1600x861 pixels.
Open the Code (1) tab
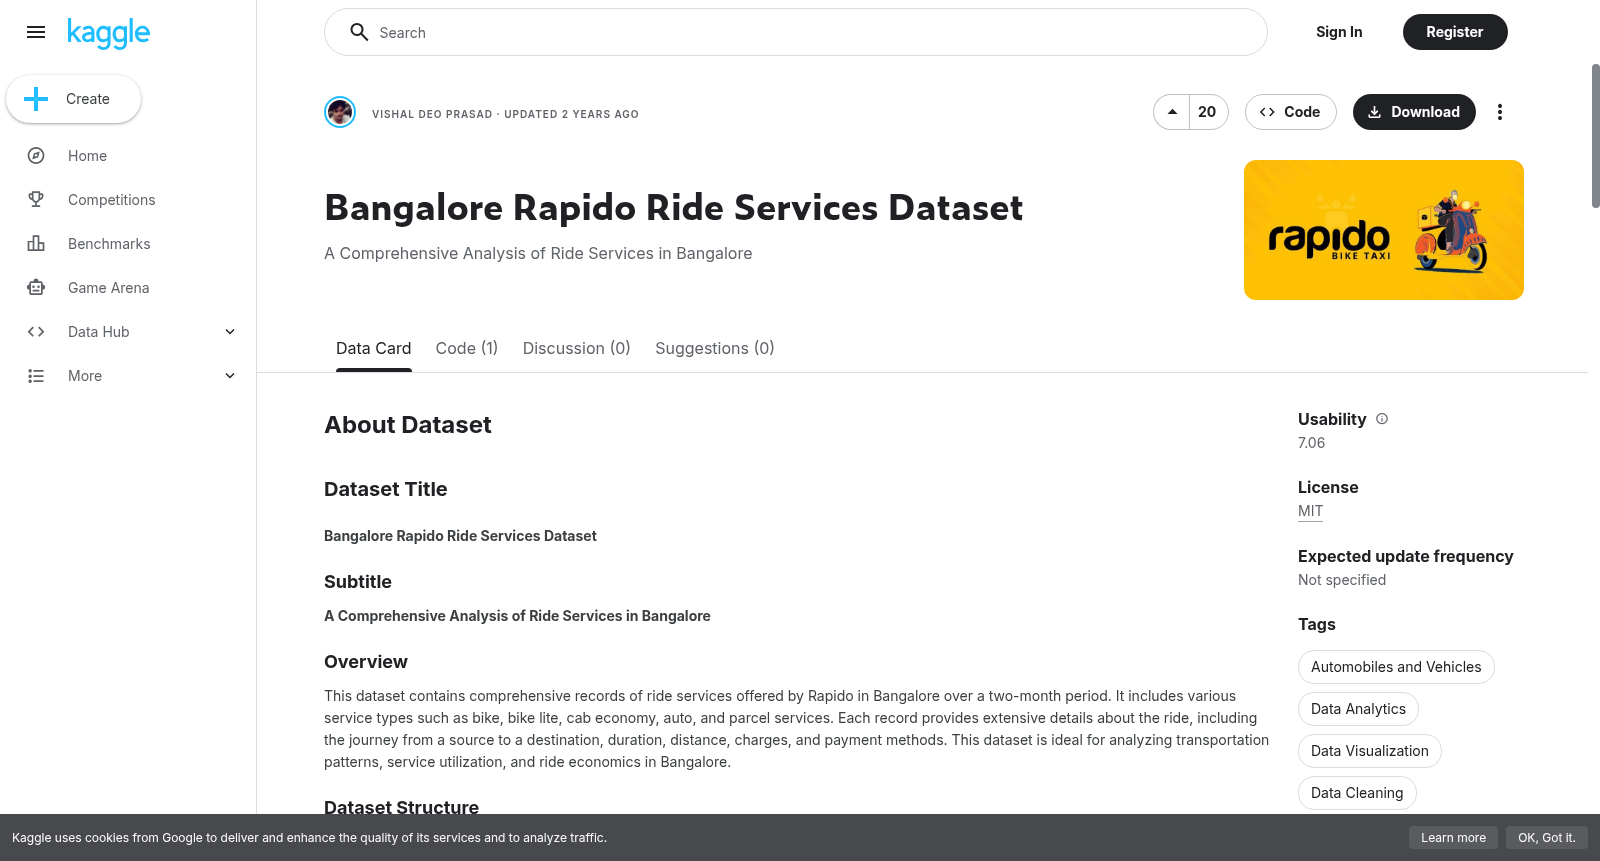pyautogui.click(x=466, y=348)
